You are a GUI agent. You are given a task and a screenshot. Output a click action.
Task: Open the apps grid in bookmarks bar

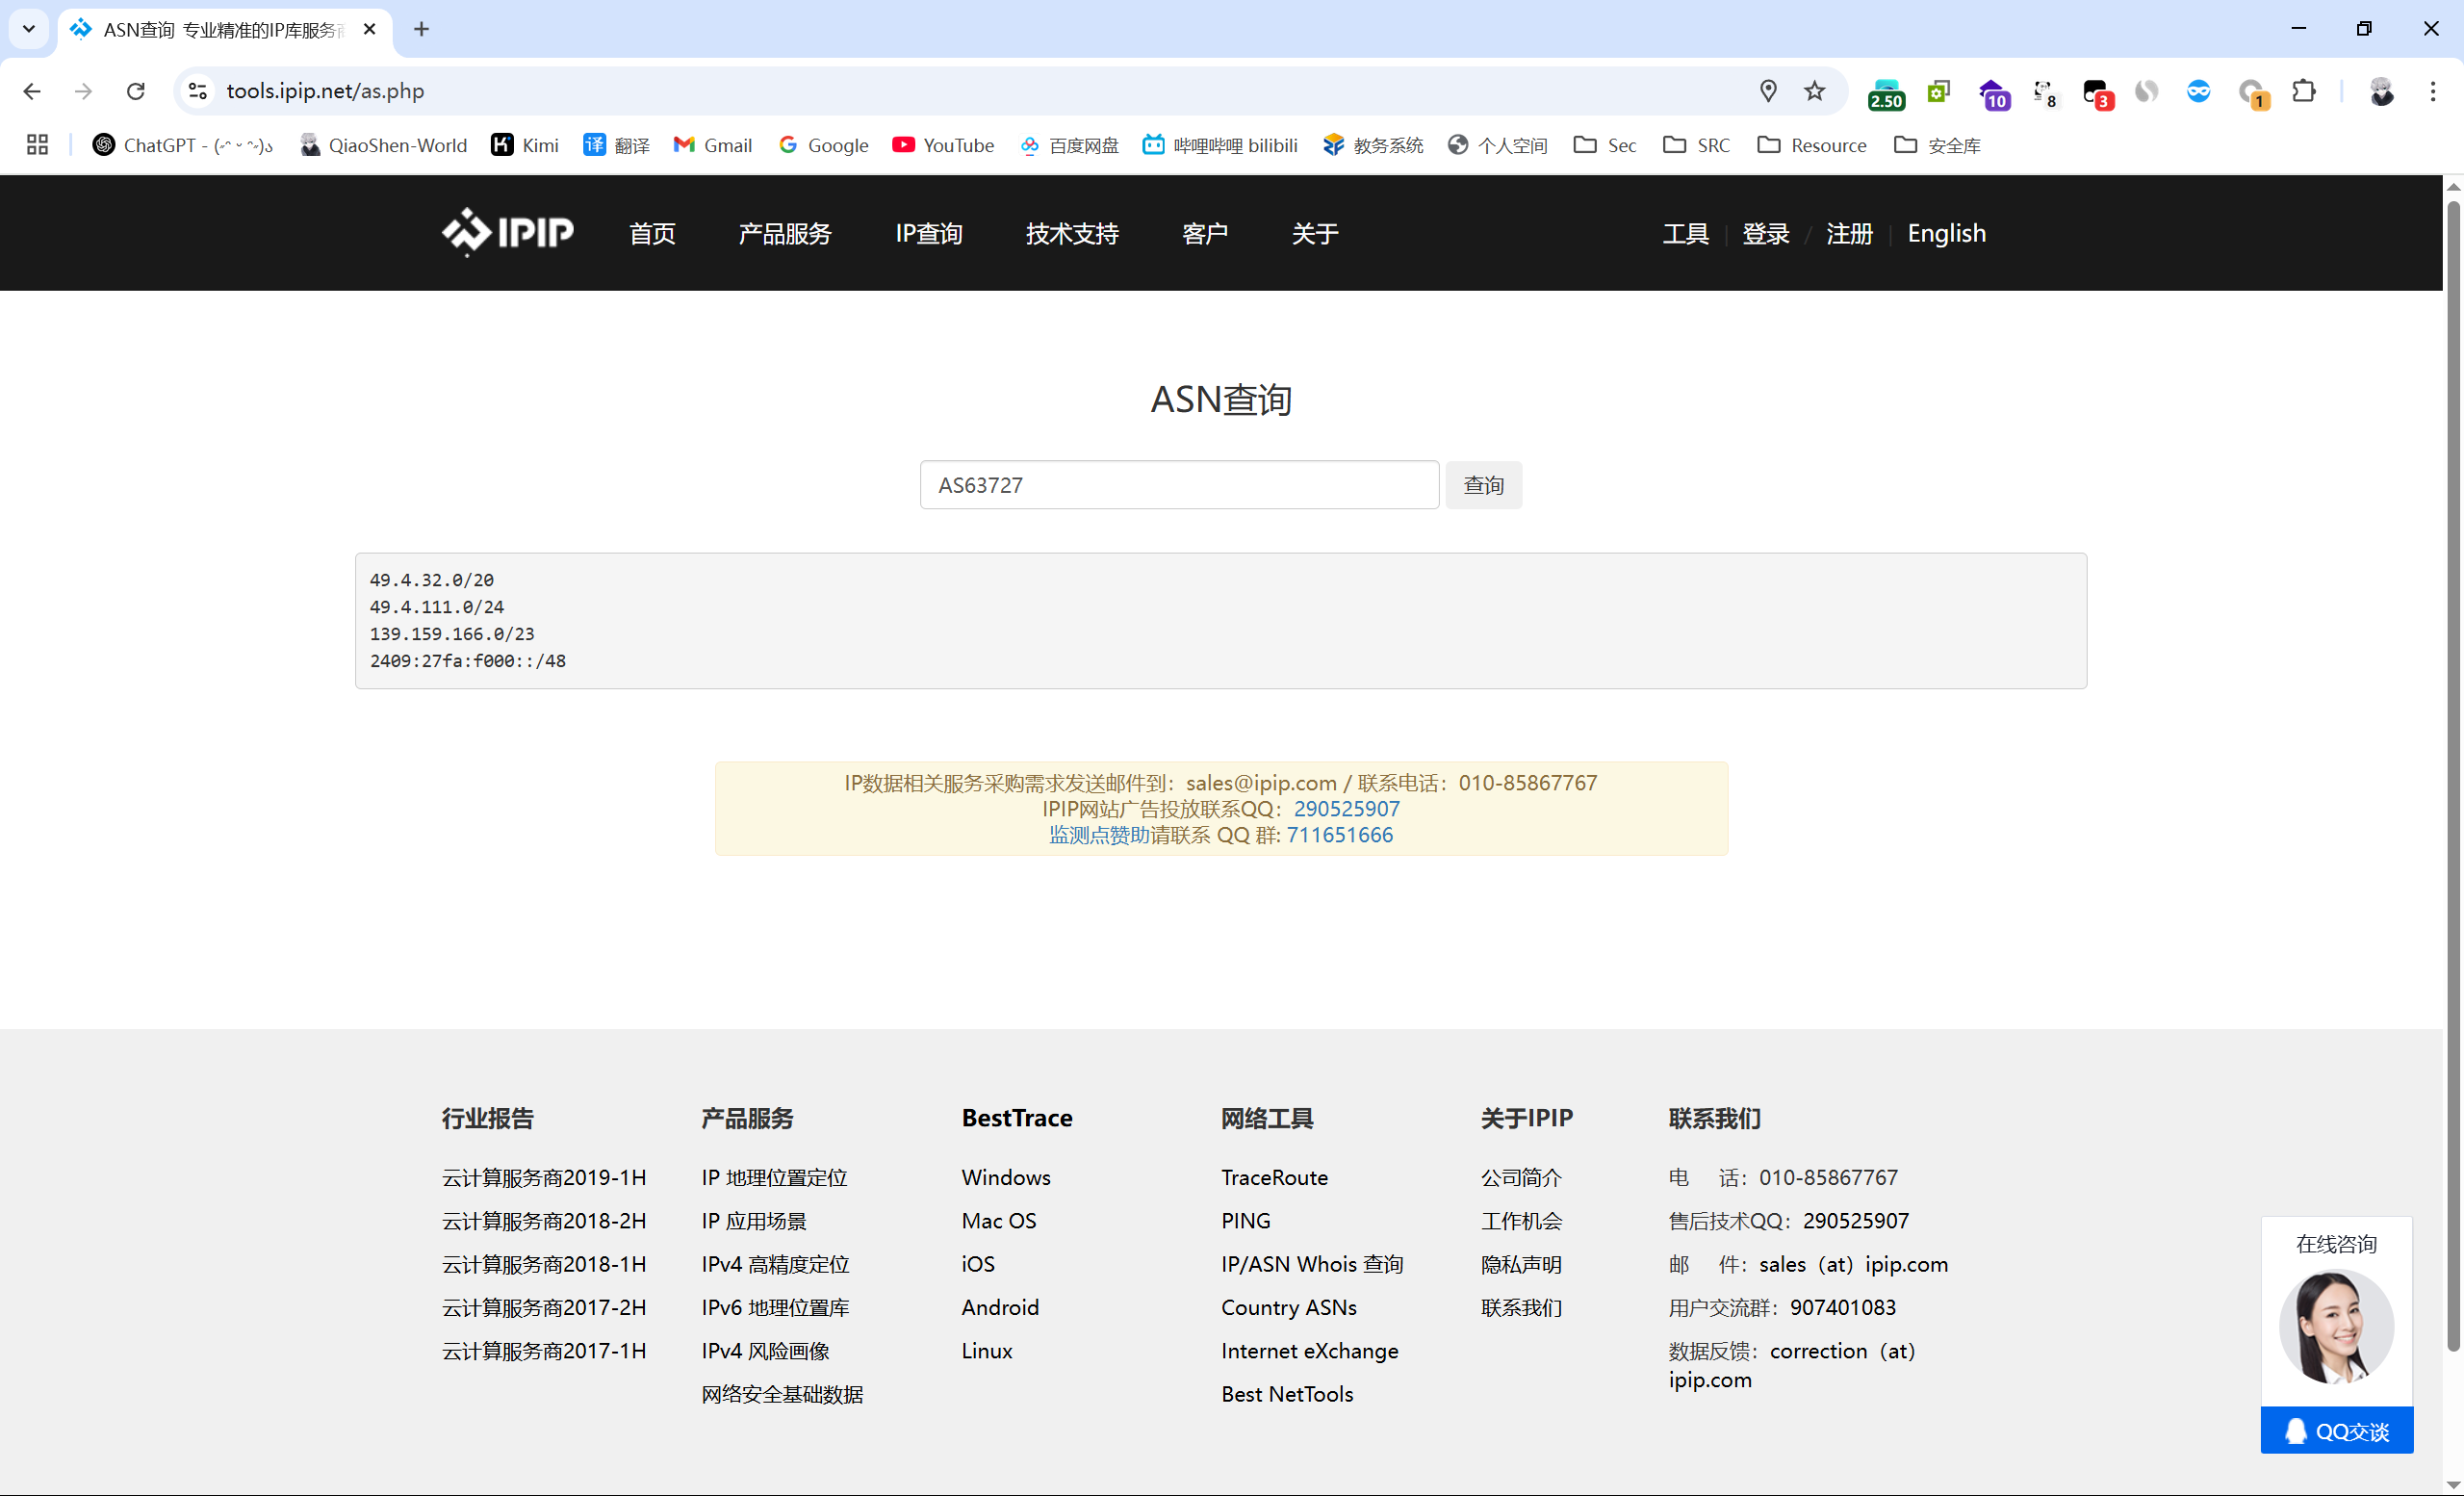point(37,145)
